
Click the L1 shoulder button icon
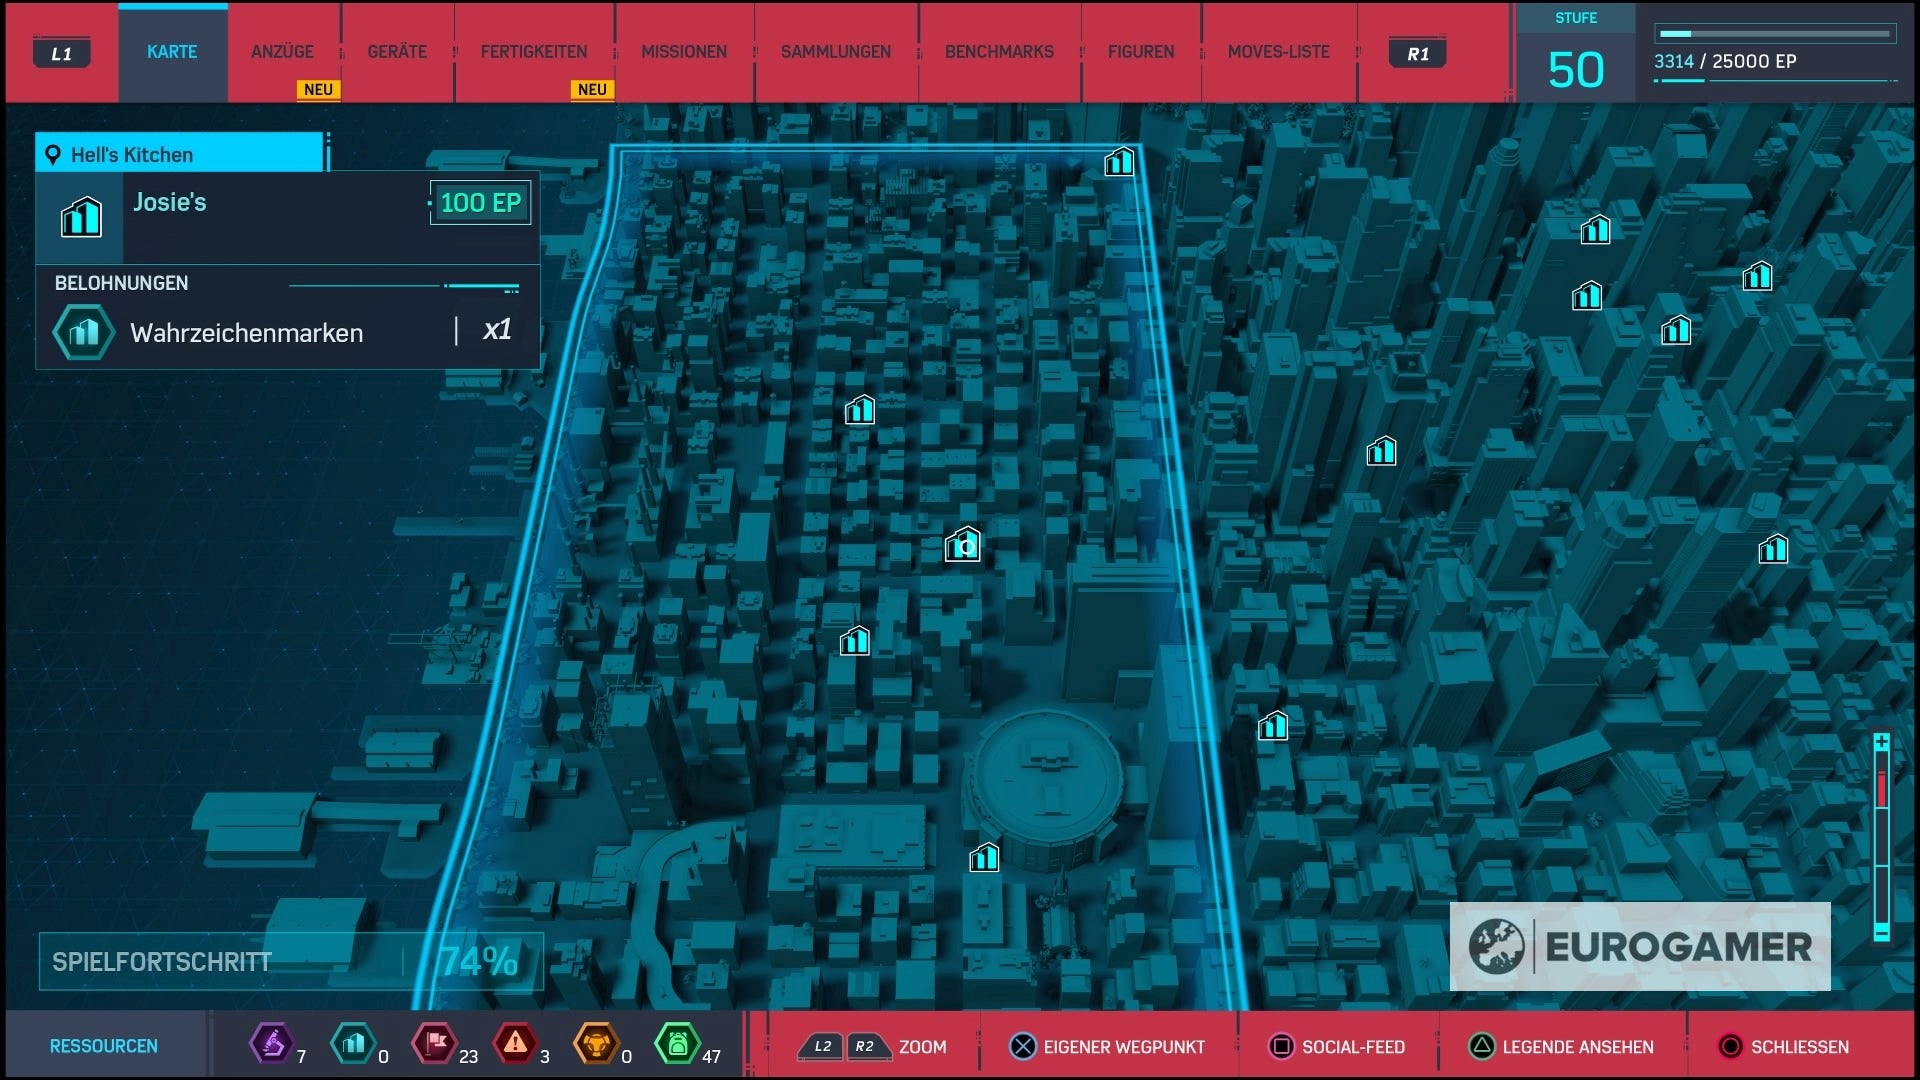coord(62,53)
